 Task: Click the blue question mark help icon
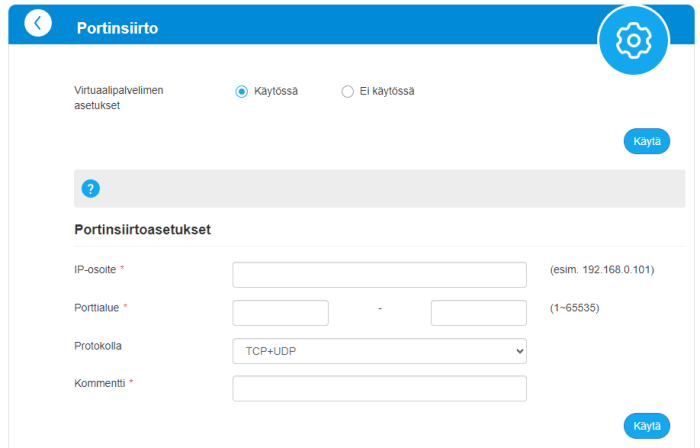91,189
